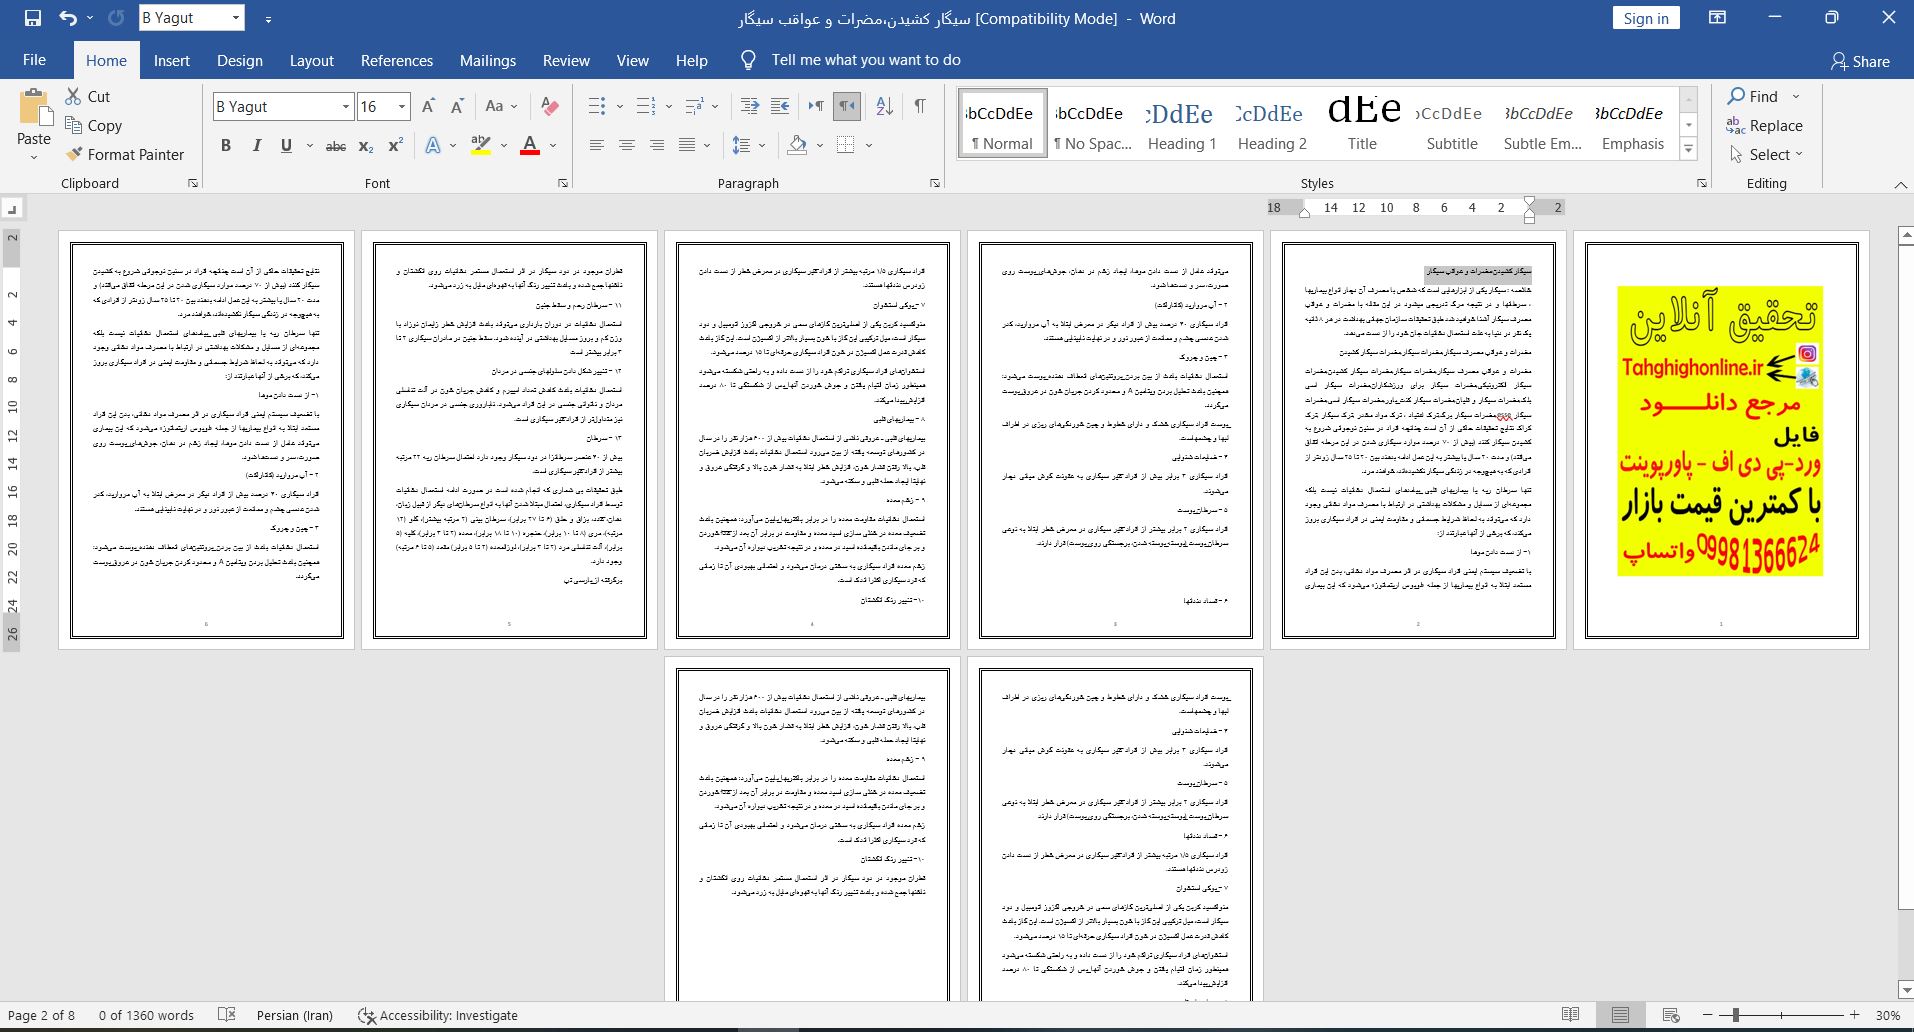This screenshot has width=1914, height=1032.
Task: Apply strikethrough to text
Action: [x=336, y=146]
